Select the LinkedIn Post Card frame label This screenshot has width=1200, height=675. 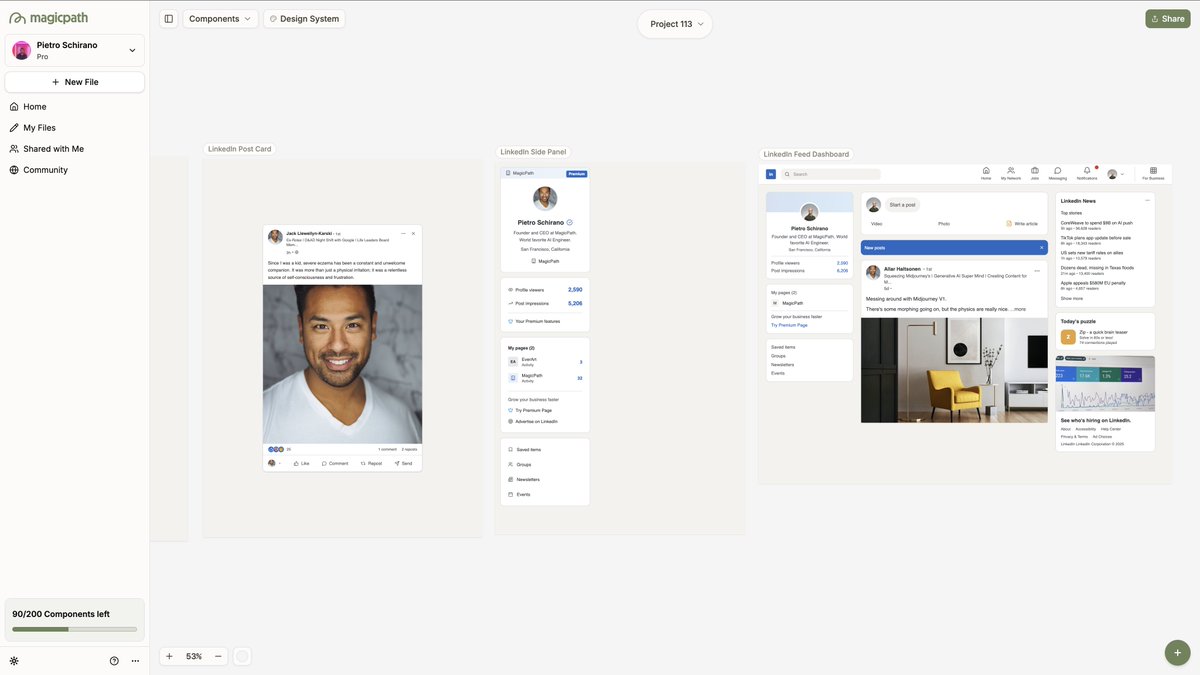click(238, 147)
